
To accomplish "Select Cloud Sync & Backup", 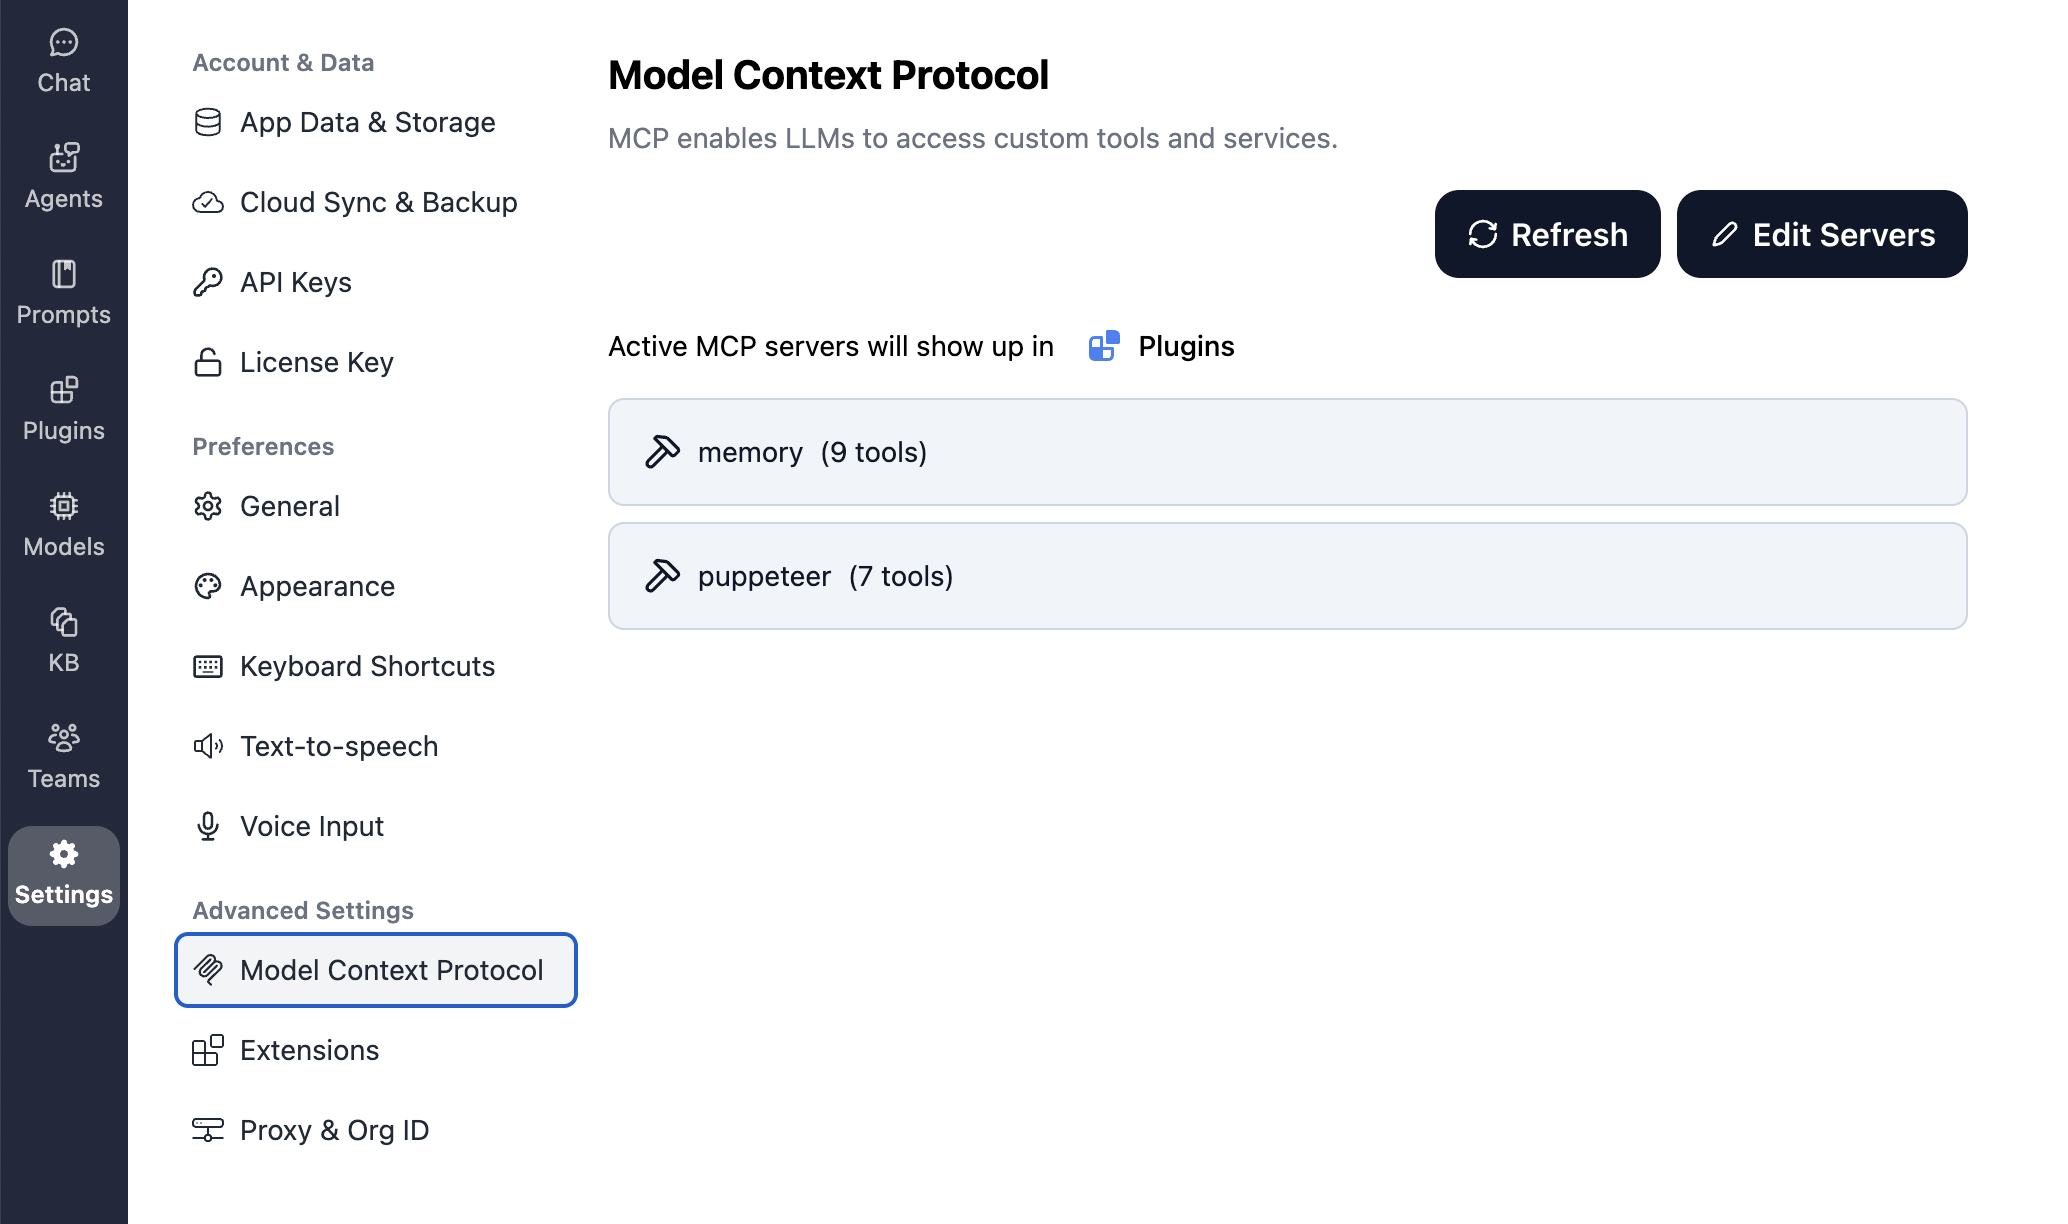I will [378, 202].
